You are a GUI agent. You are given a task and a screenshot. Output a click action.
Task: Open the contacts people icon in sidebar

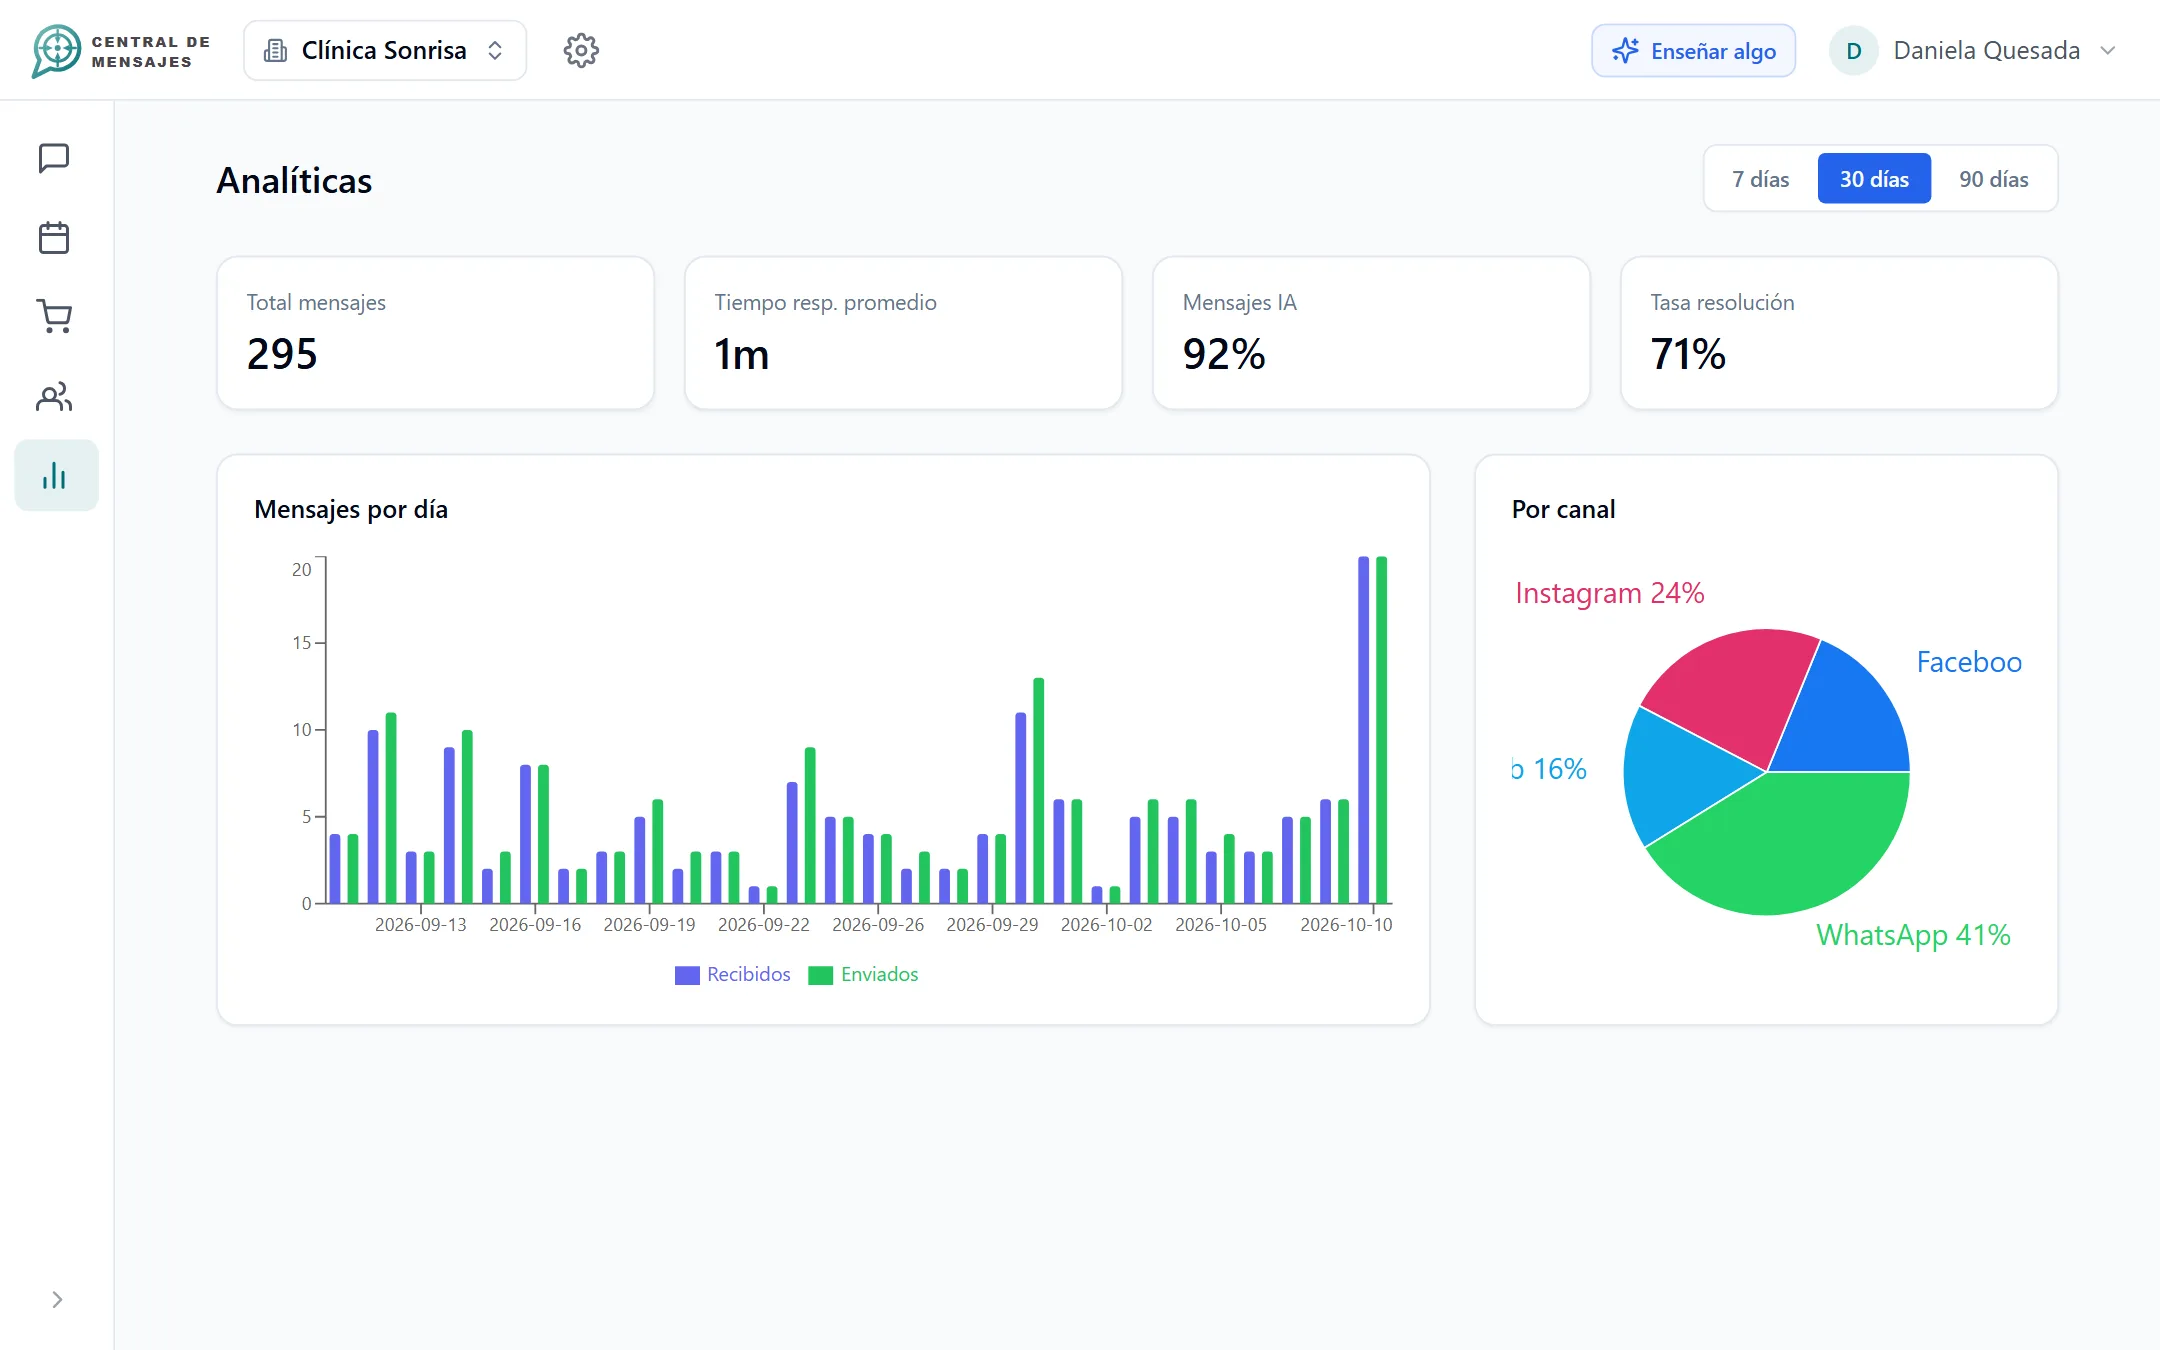[x=54, y=397]
